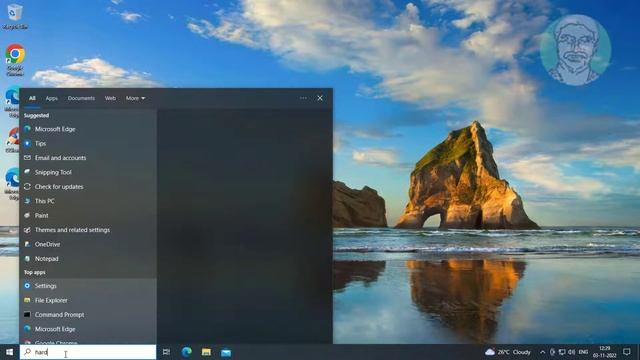This screenshot has width=640, height=360.
Task: Open File Explorer under Top apps
Action: (x=88, y=300)
